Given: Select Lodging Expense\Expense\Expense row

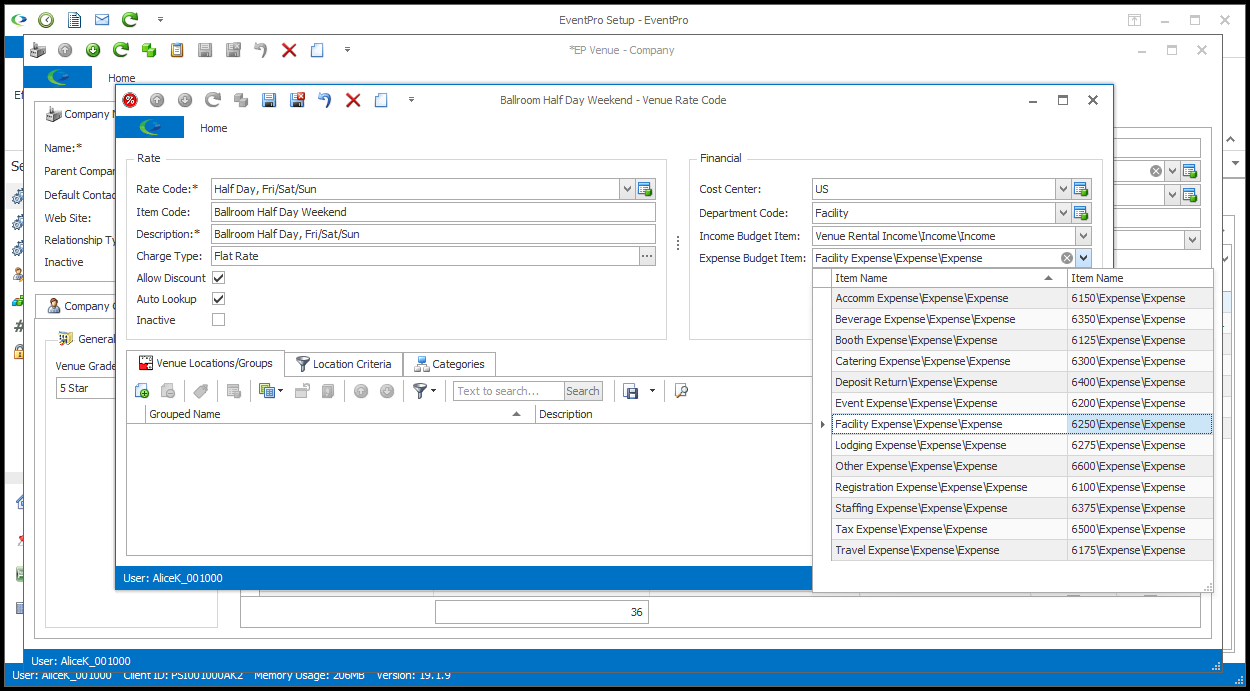Looking at the screenshot, I should click(x=1022, y=445).
